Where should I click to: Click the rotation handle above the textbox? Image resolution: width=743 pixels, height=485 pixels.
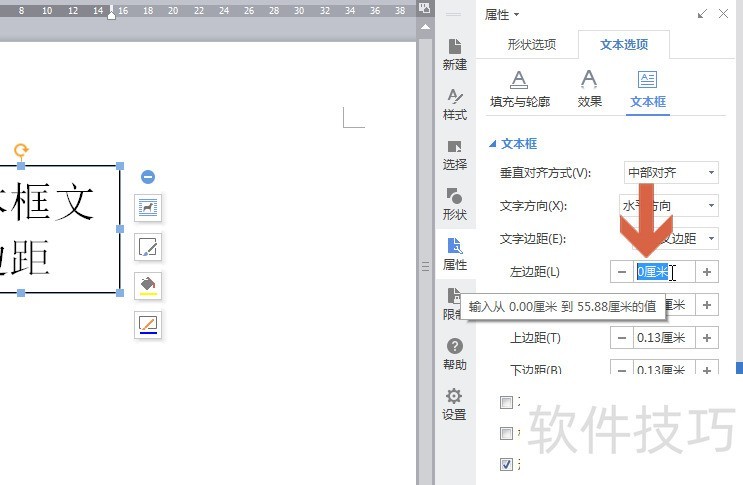21,151
